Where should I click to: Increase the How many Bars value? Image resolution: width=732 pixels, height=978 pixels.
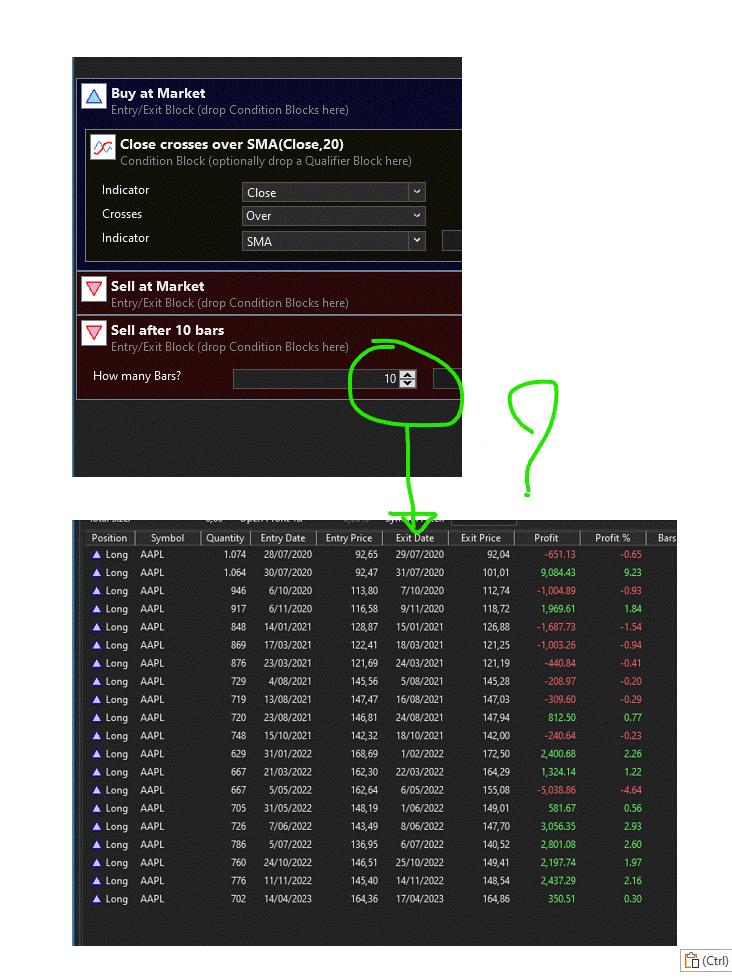pos(407,374)
